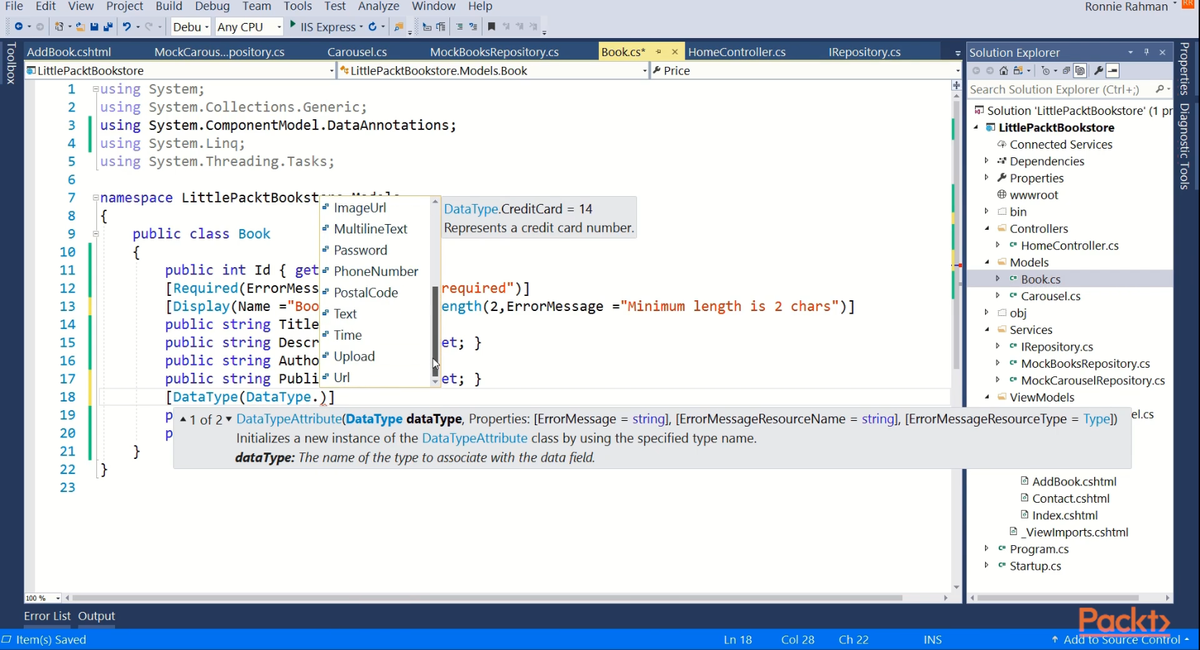Open the LittlePacktBookstore.Models.Book type dropdown

coord(493,70)
